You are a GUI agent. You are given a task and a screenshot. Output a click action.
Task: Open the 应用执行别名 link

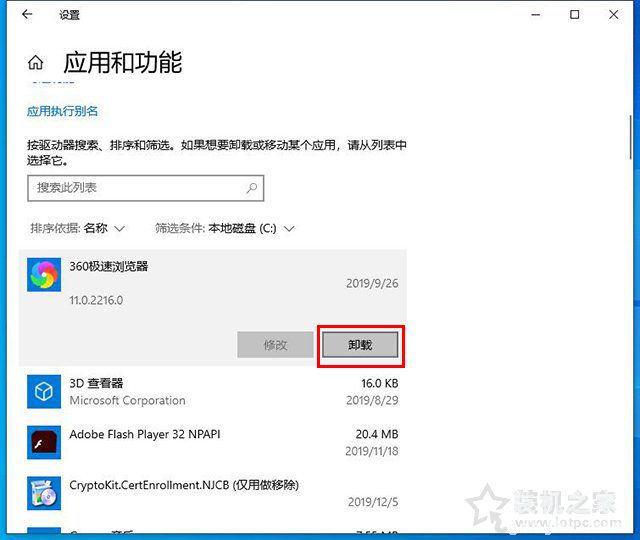tap(62, 111)
